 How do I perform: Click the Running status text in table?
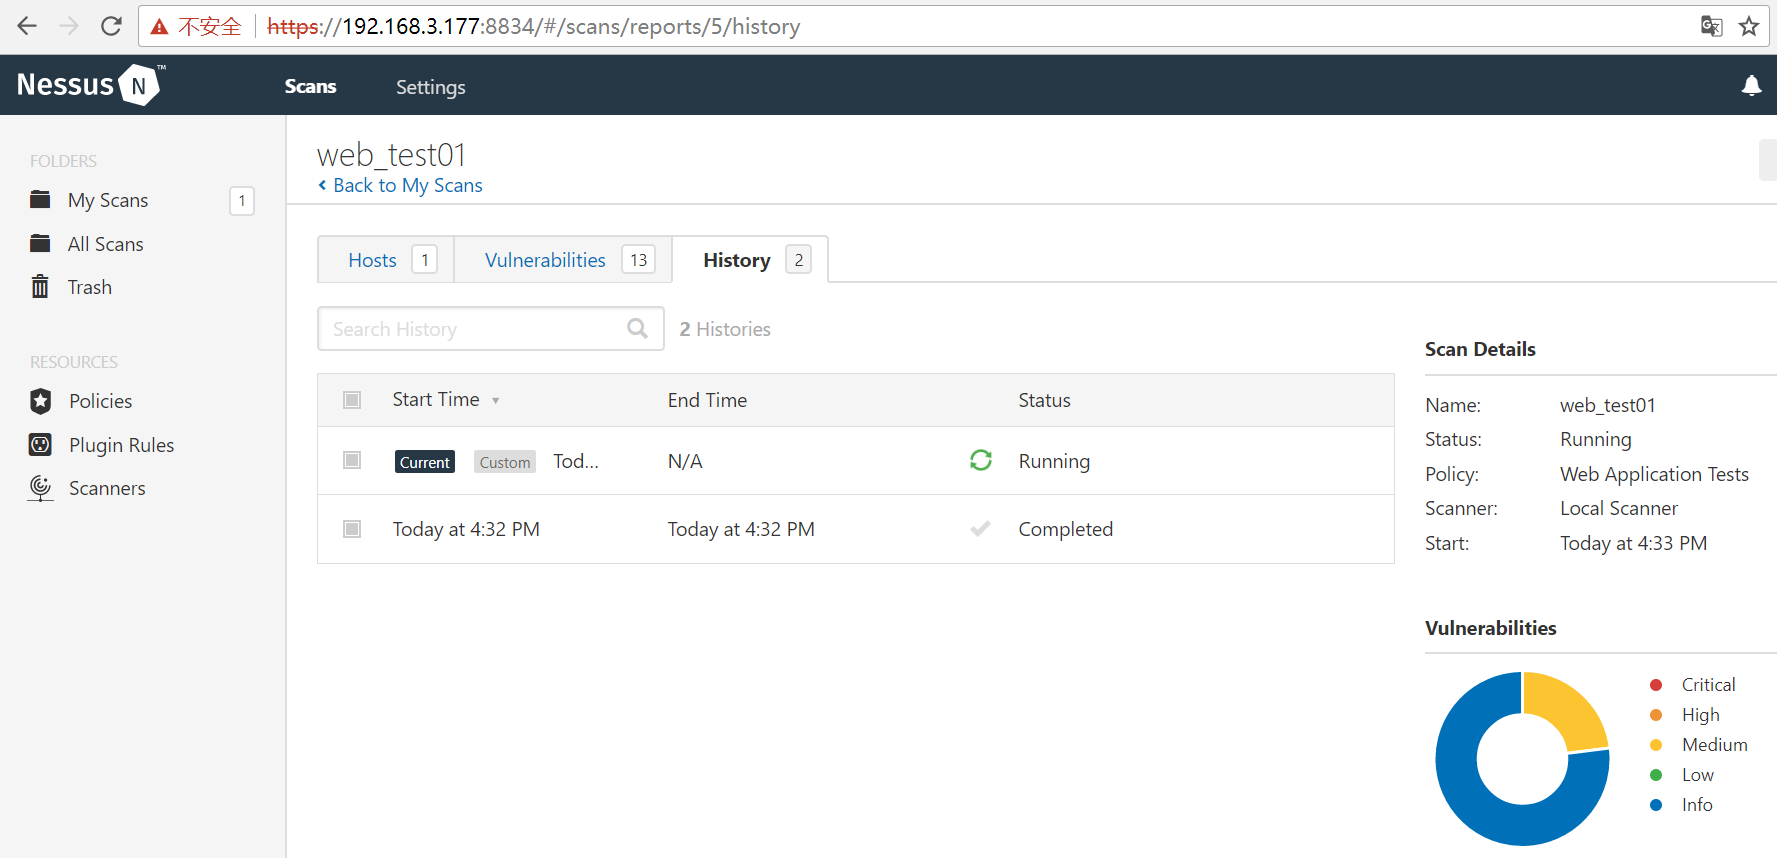coord(1054,461)
